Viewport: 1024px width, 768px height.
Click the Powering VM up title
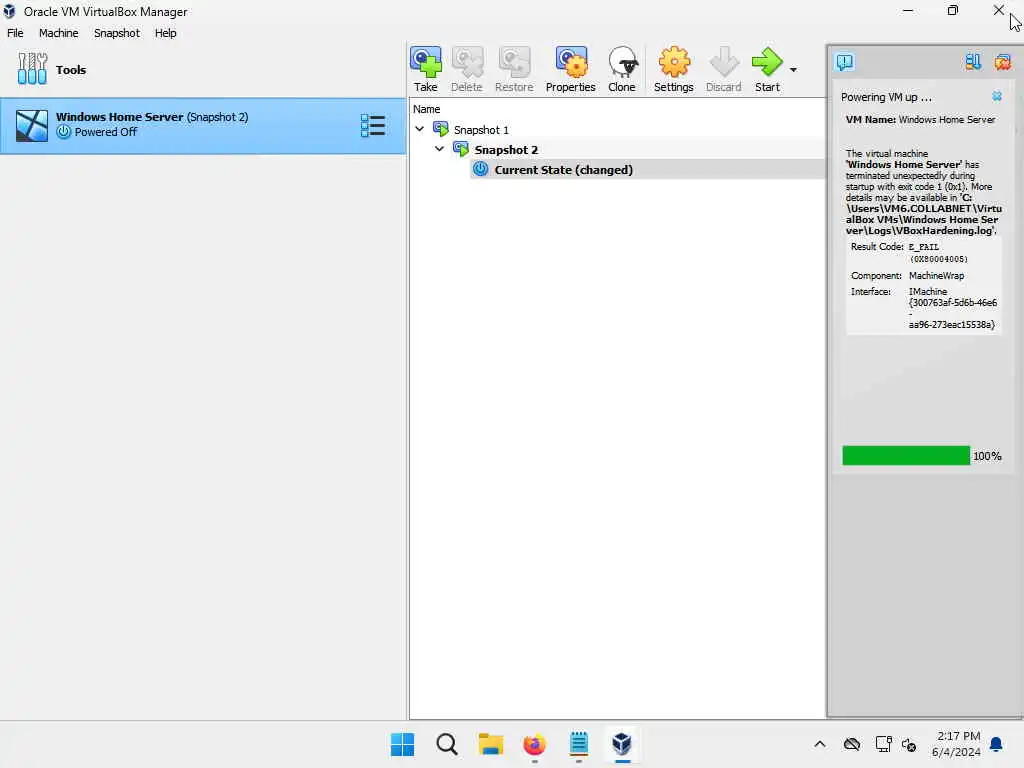coord(886,97)
